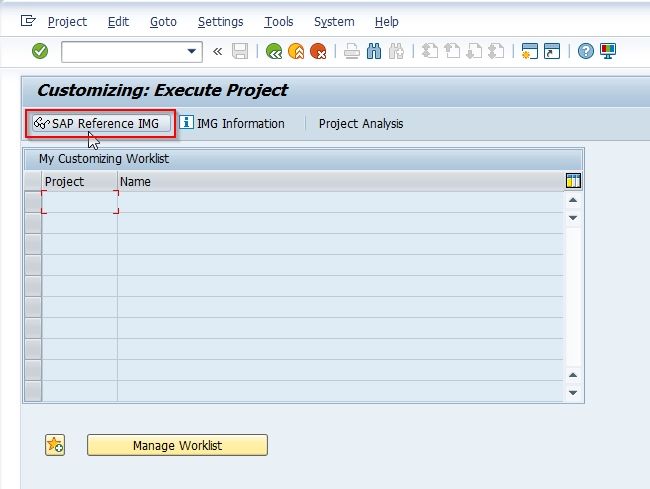
Task: Open the Edit menu
Action: click(118, 22)
